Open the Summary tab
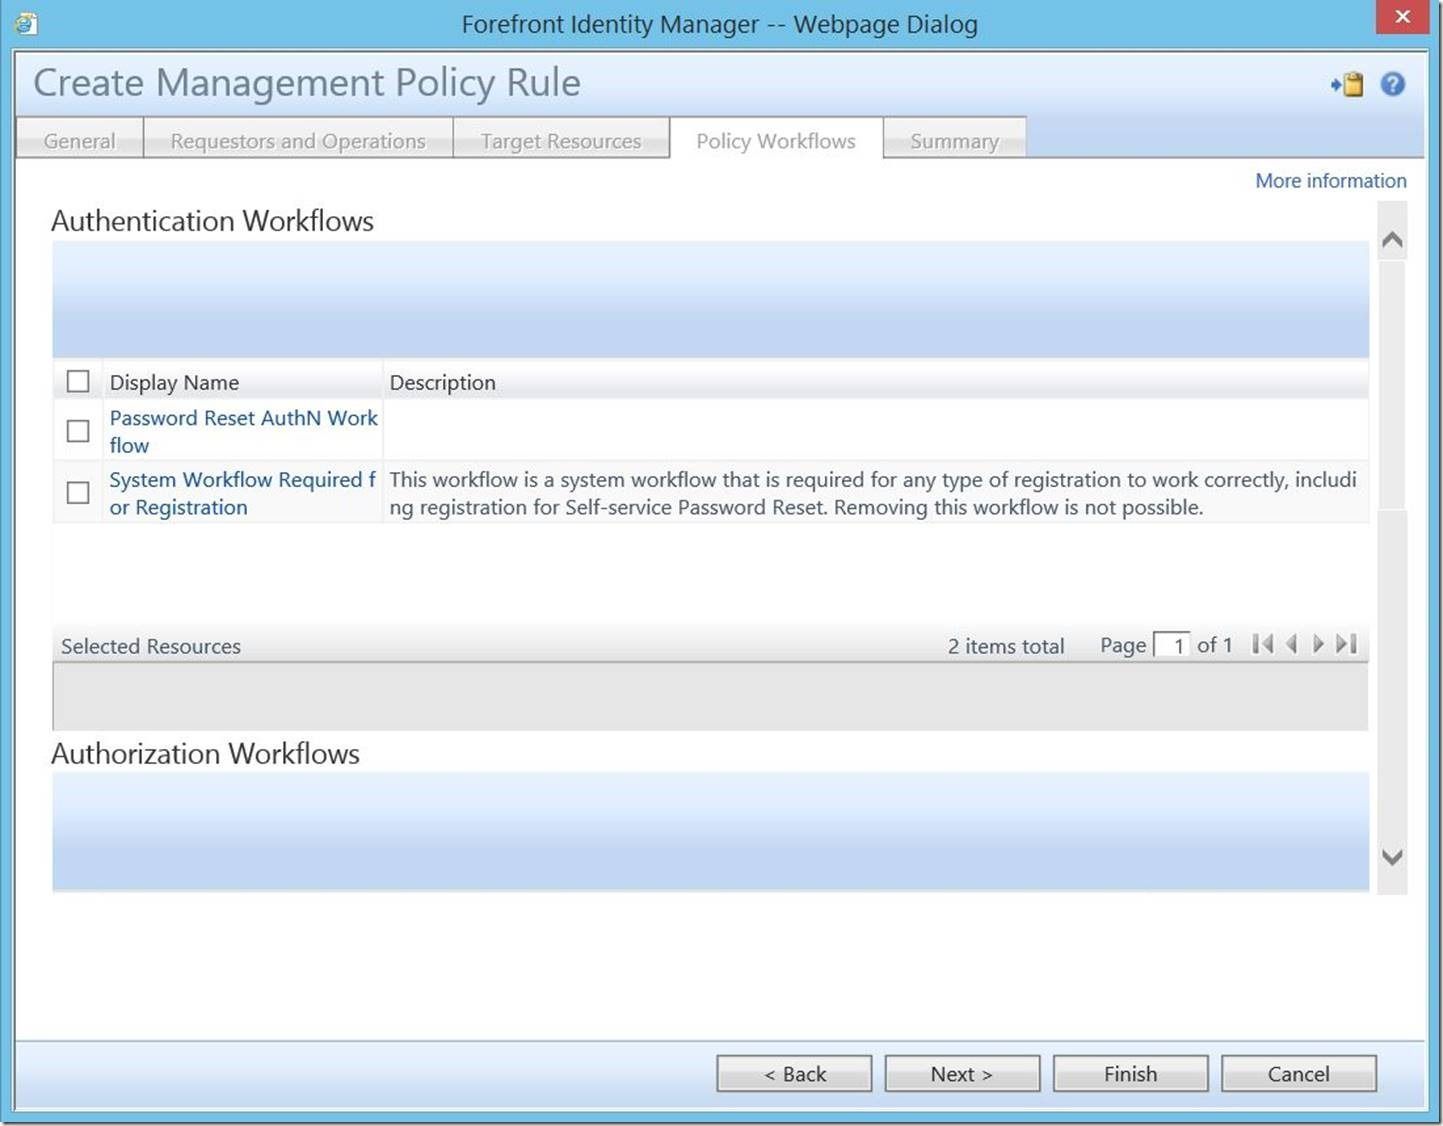The height and width of the screenshot is (1126, 1443). pos(955,140)
